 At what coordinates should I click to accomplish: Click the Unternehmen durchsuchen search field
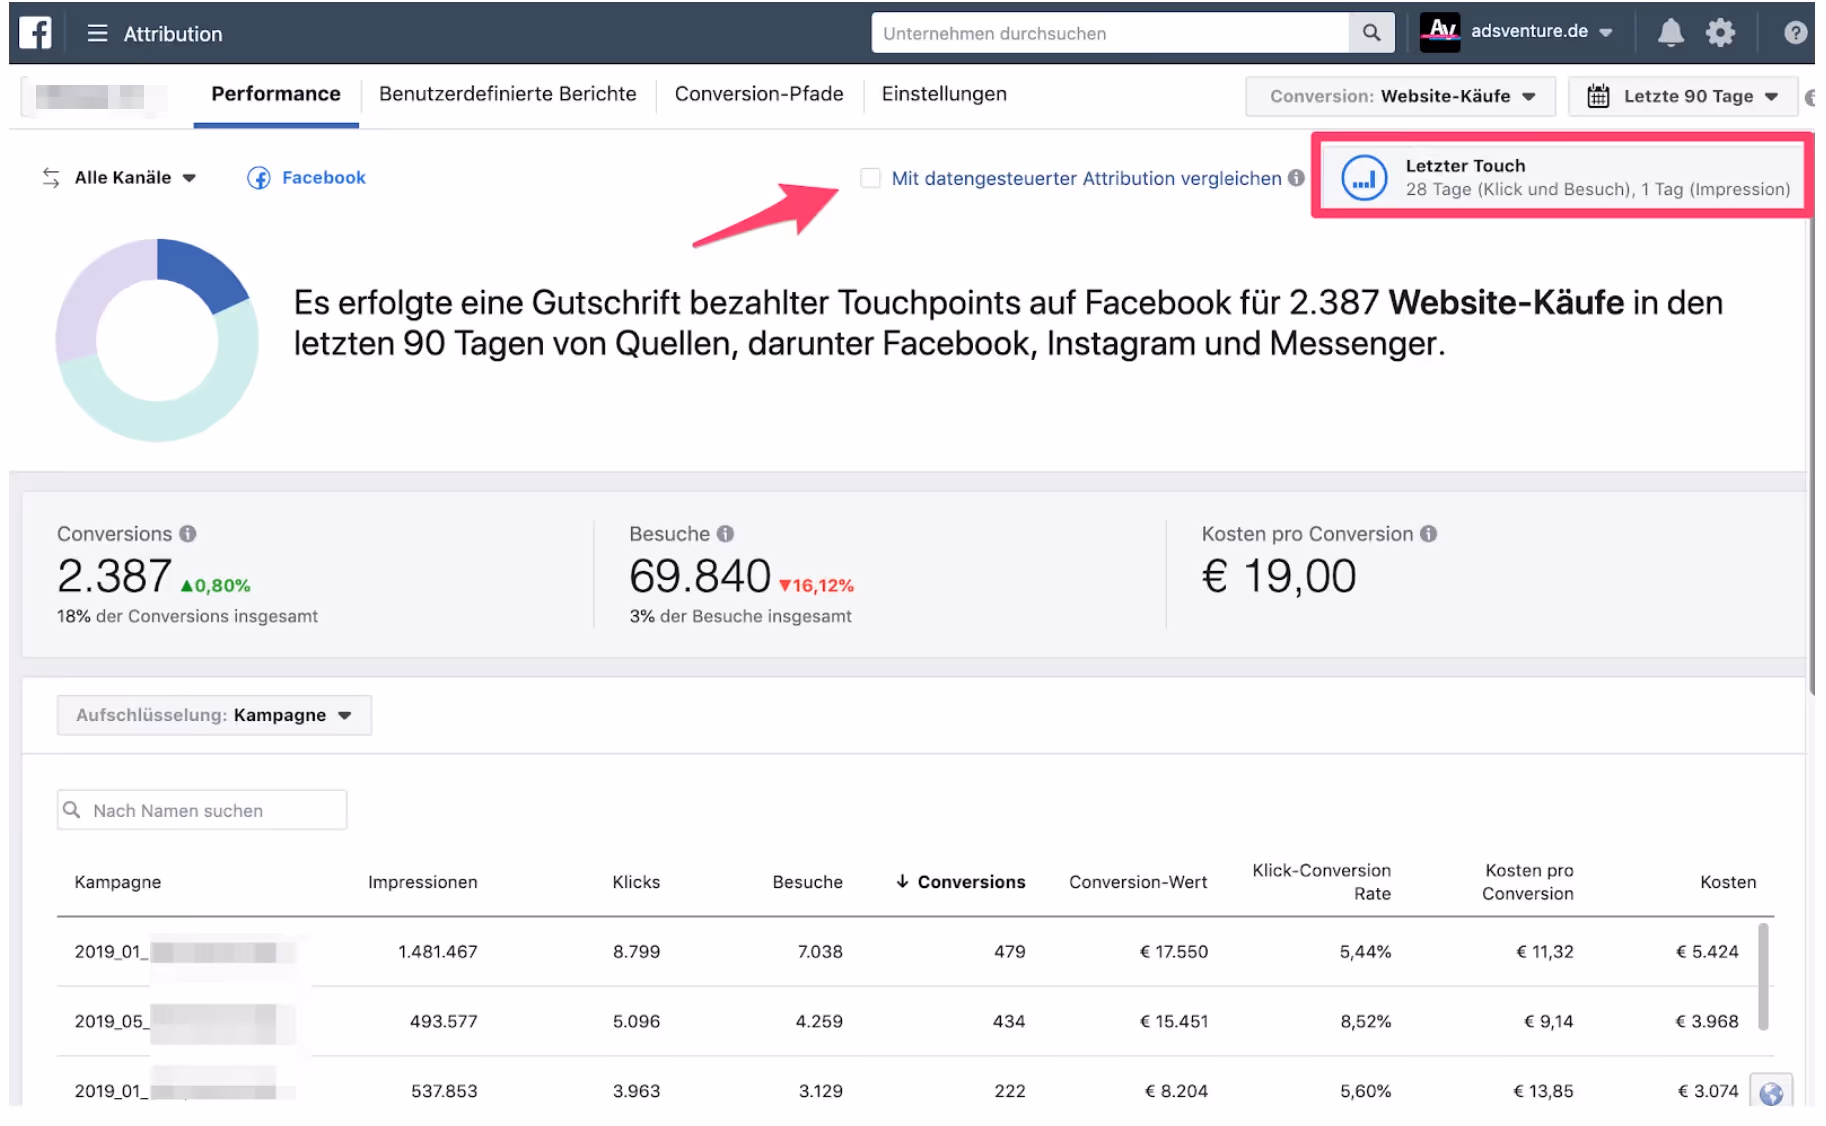click(1110, 33)
